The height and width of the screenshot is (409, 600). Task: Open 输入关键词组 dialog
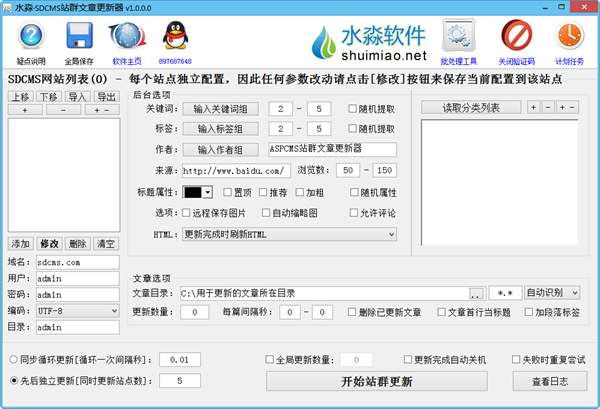tap(220, 109)
